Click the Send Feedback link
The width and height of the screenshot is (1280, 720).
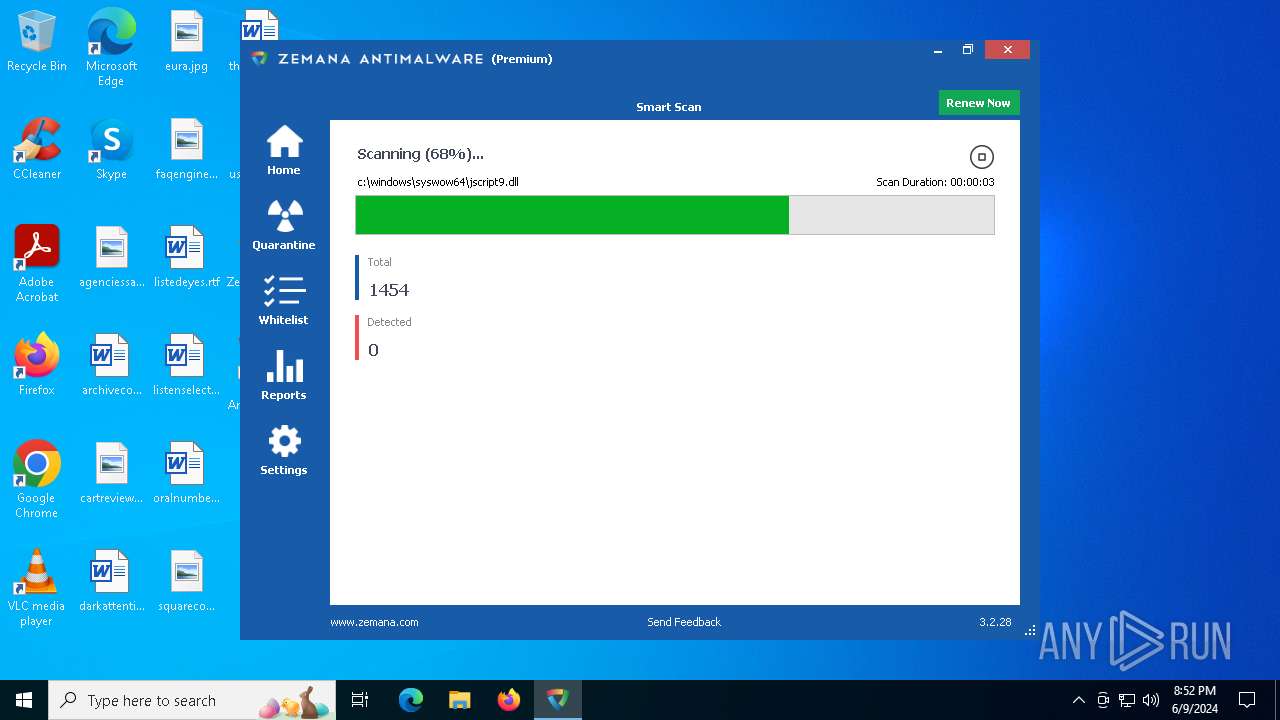[x=684, y=622]
